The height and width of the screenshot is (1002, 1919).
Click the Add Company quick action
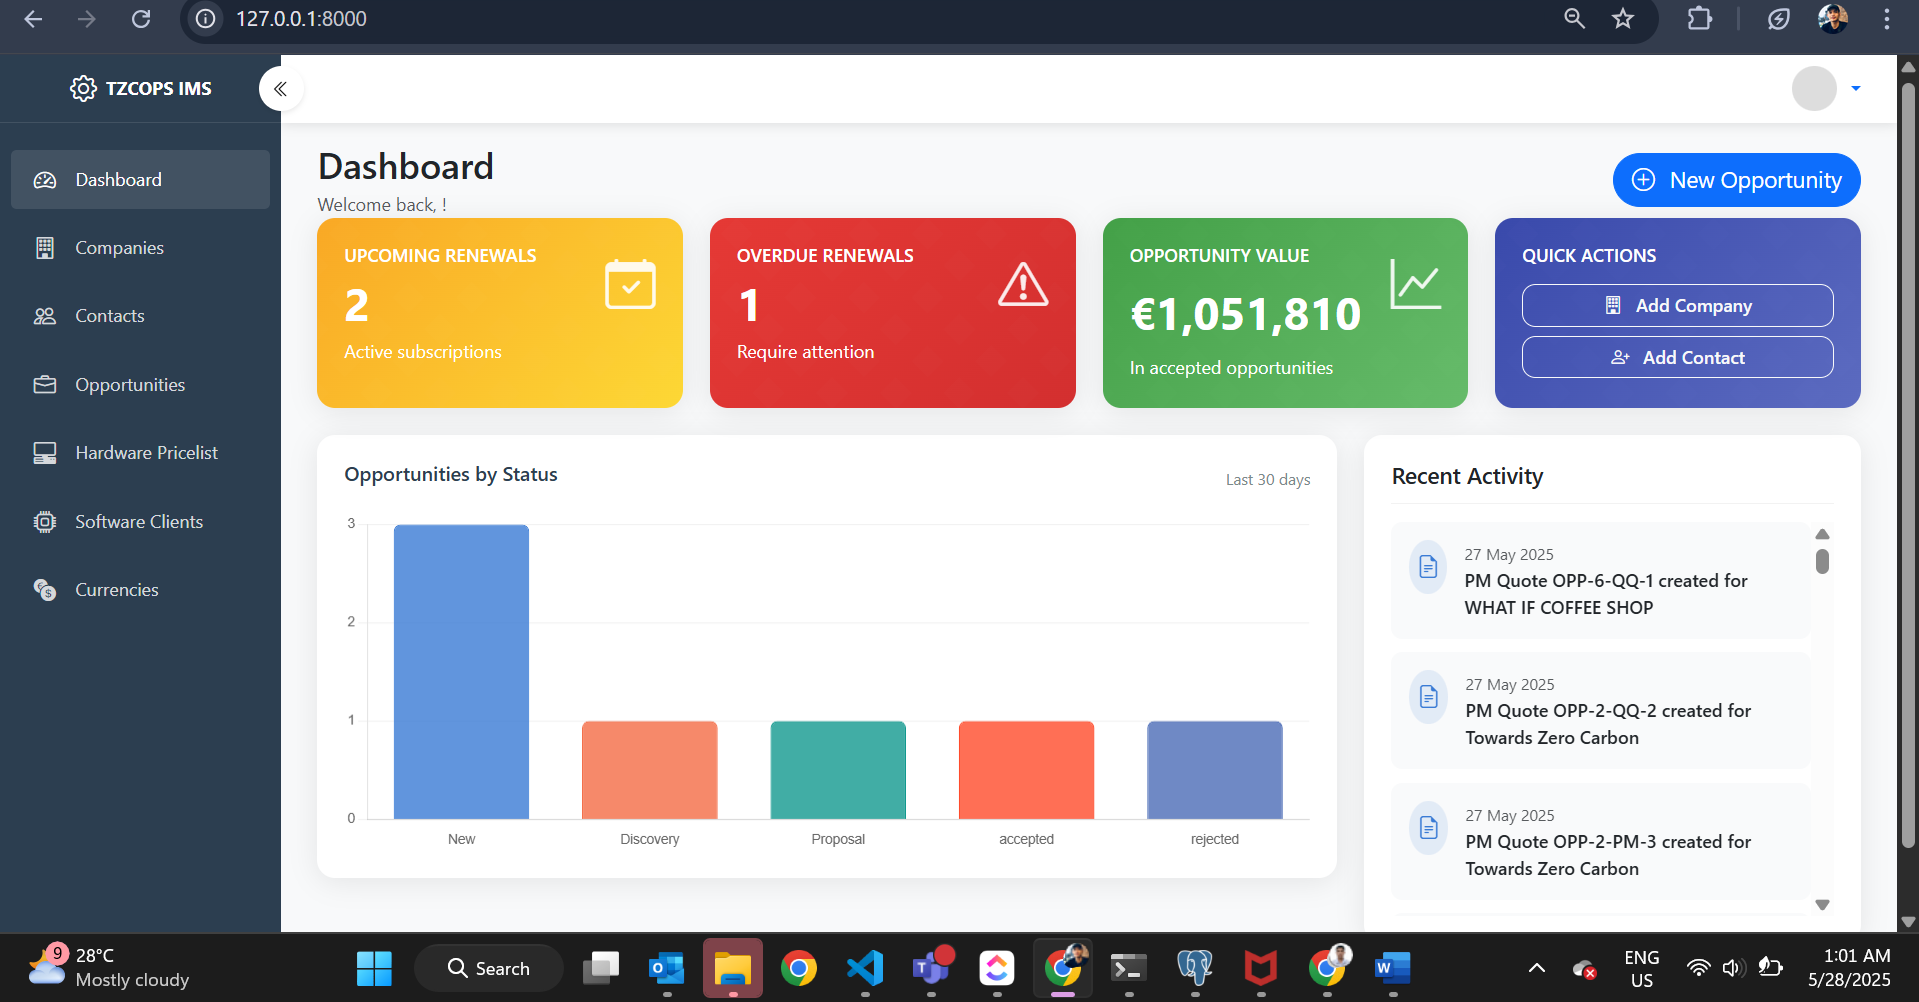tap(1677, 306)
